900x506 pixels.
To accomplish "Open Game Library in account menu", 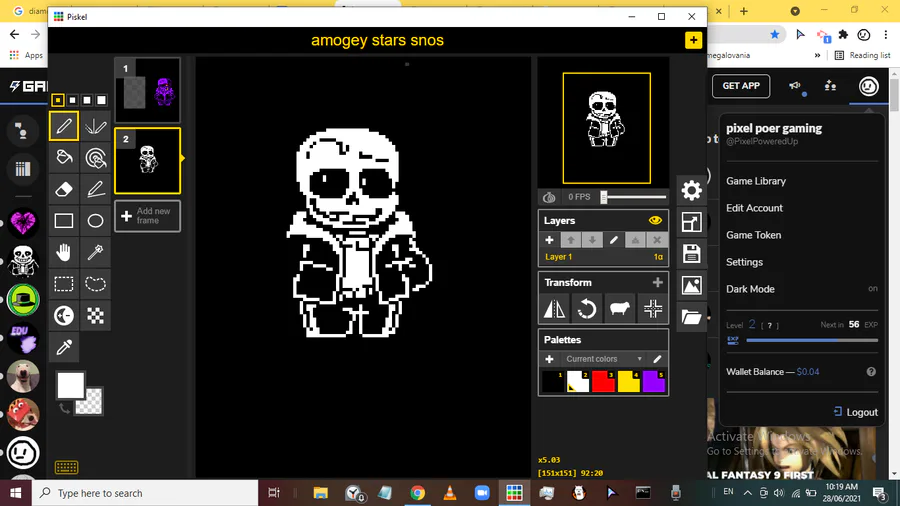I will coord(756,181).
